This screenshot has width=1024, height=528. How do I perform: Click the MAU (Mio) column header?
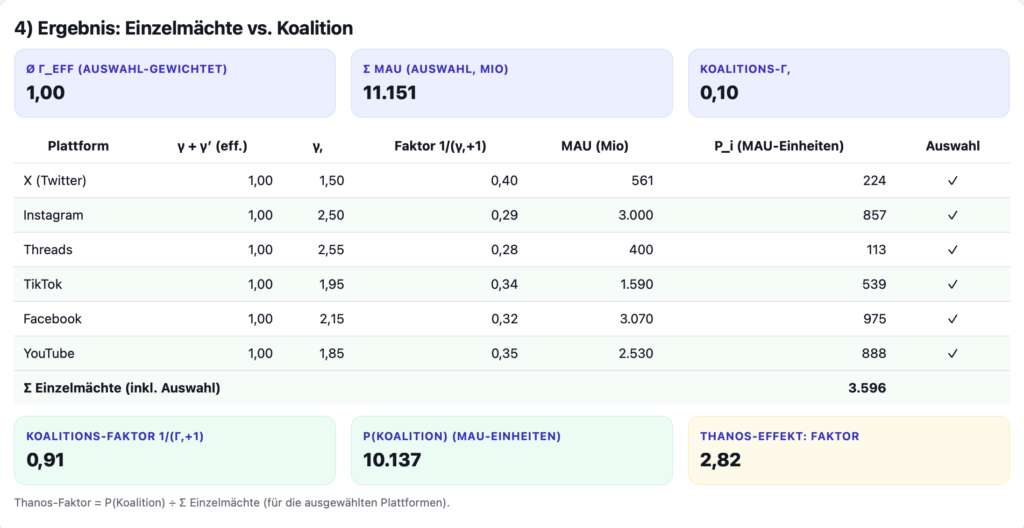click(594, 146)
